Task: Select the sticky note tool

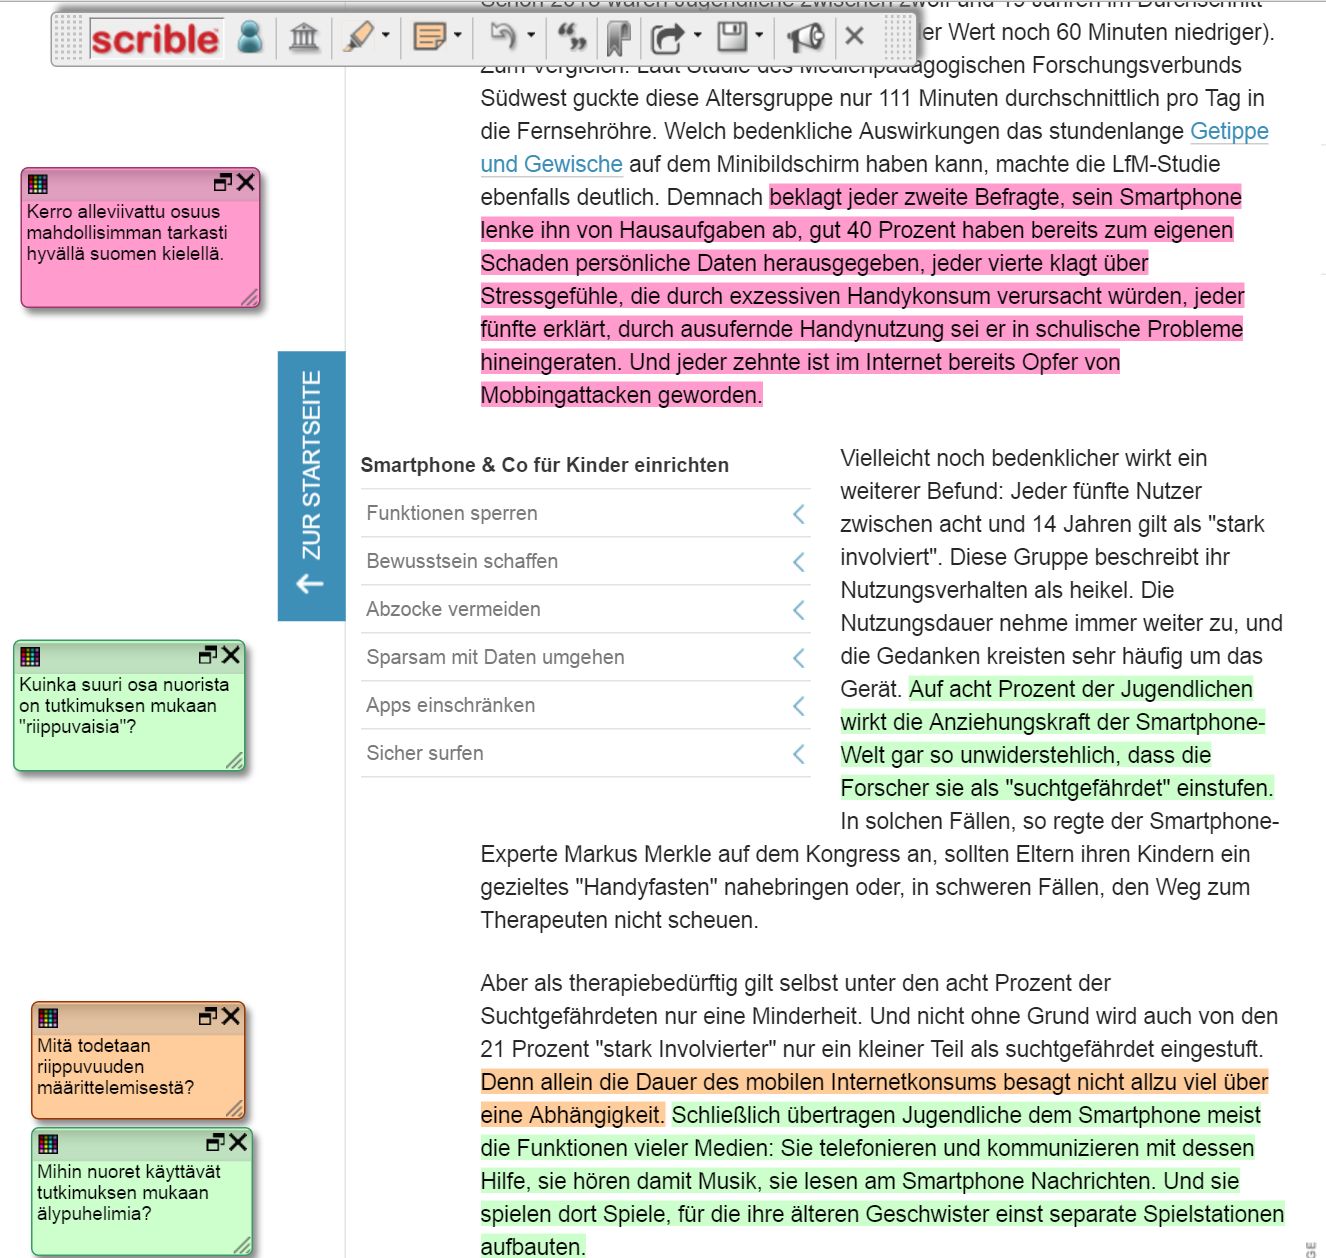Action: click(x=429, y=38)
